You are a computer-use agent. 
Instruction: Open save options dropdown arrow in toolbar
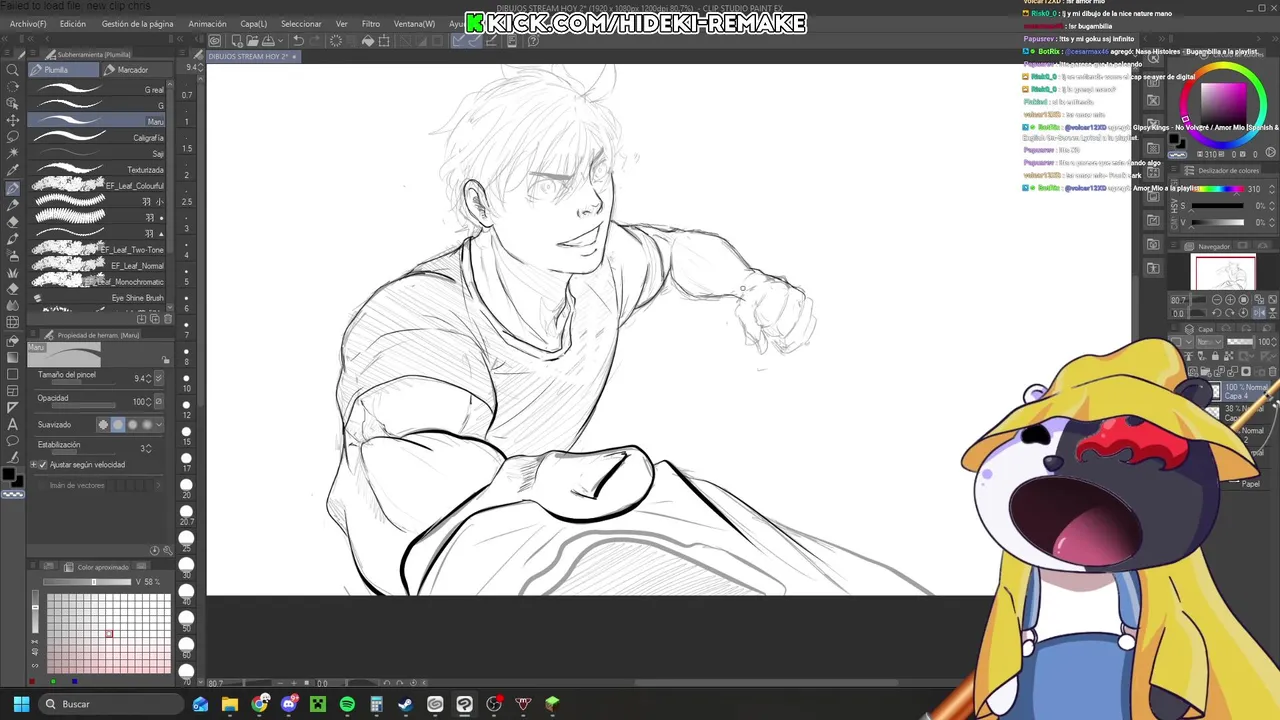point(281,41)
